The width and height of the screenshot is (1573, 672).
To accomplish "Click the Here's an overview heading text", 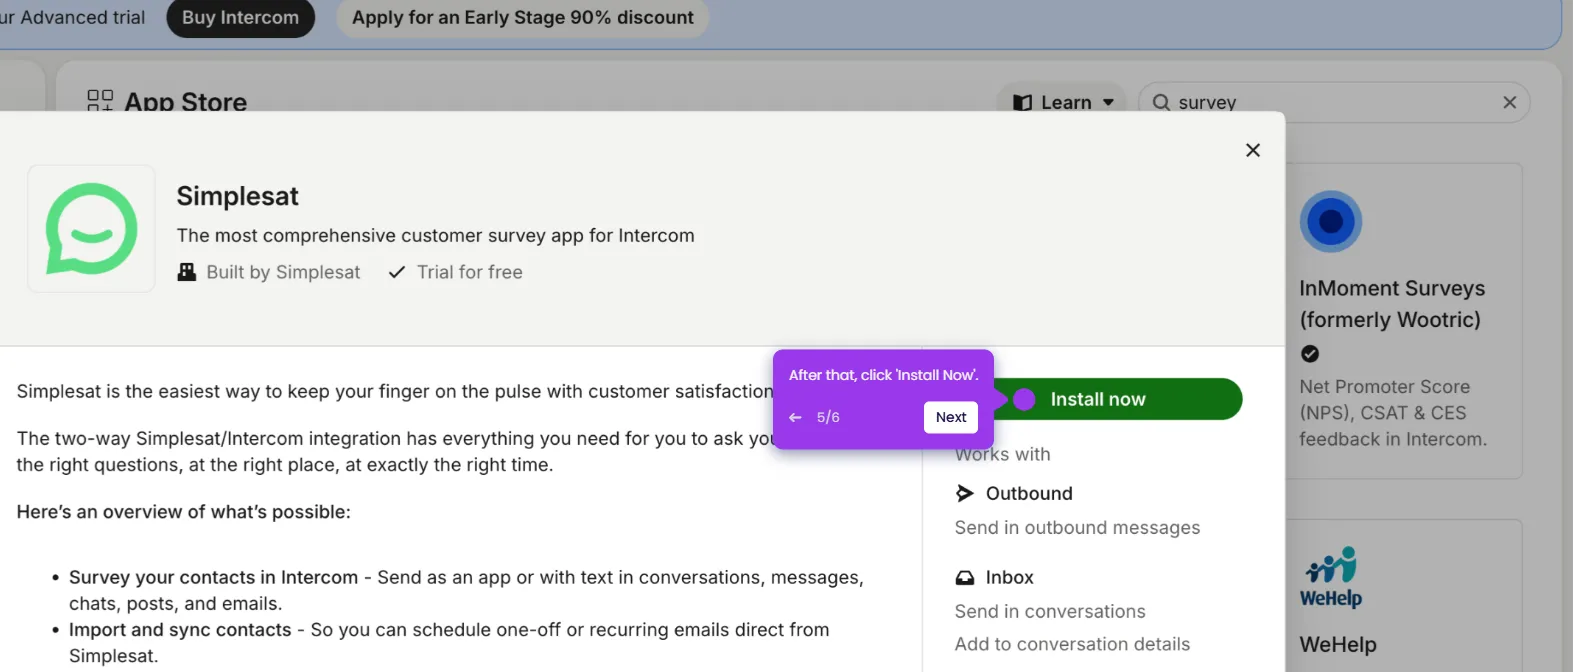I will (183, 512).
